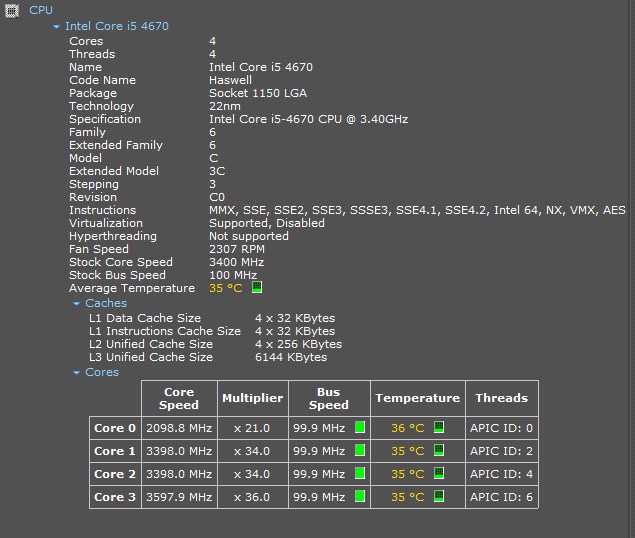Click the 6144 KBytes L3 cache value
Image resolution: width=635 pixels, height=538 pixels.
click(x=291, y=357)
